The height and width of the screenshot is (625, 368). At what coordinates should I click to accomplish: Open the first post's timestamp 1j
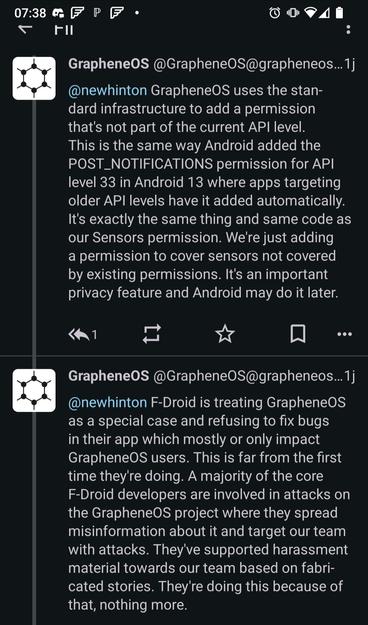coord(350,64)
